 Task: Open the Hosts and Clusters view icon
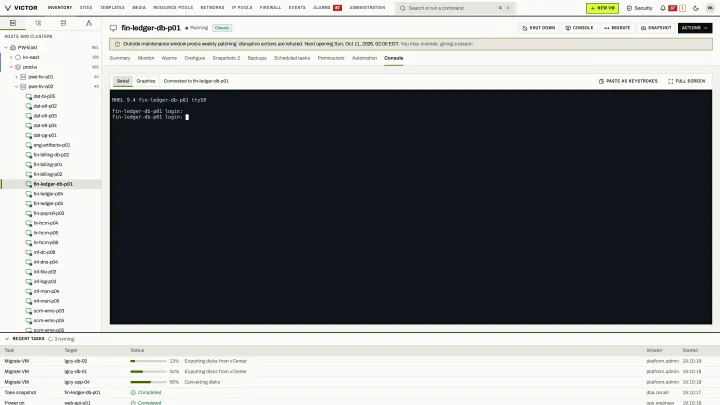[x=13, y=23]
